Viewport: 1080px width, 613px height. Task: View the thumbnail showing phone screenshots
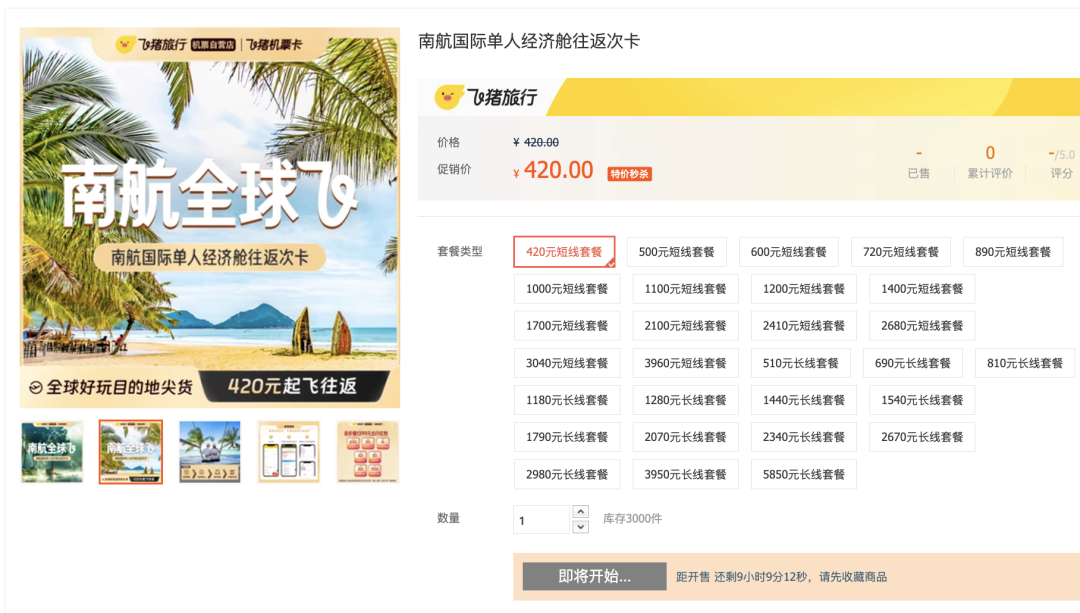[289, 452]
